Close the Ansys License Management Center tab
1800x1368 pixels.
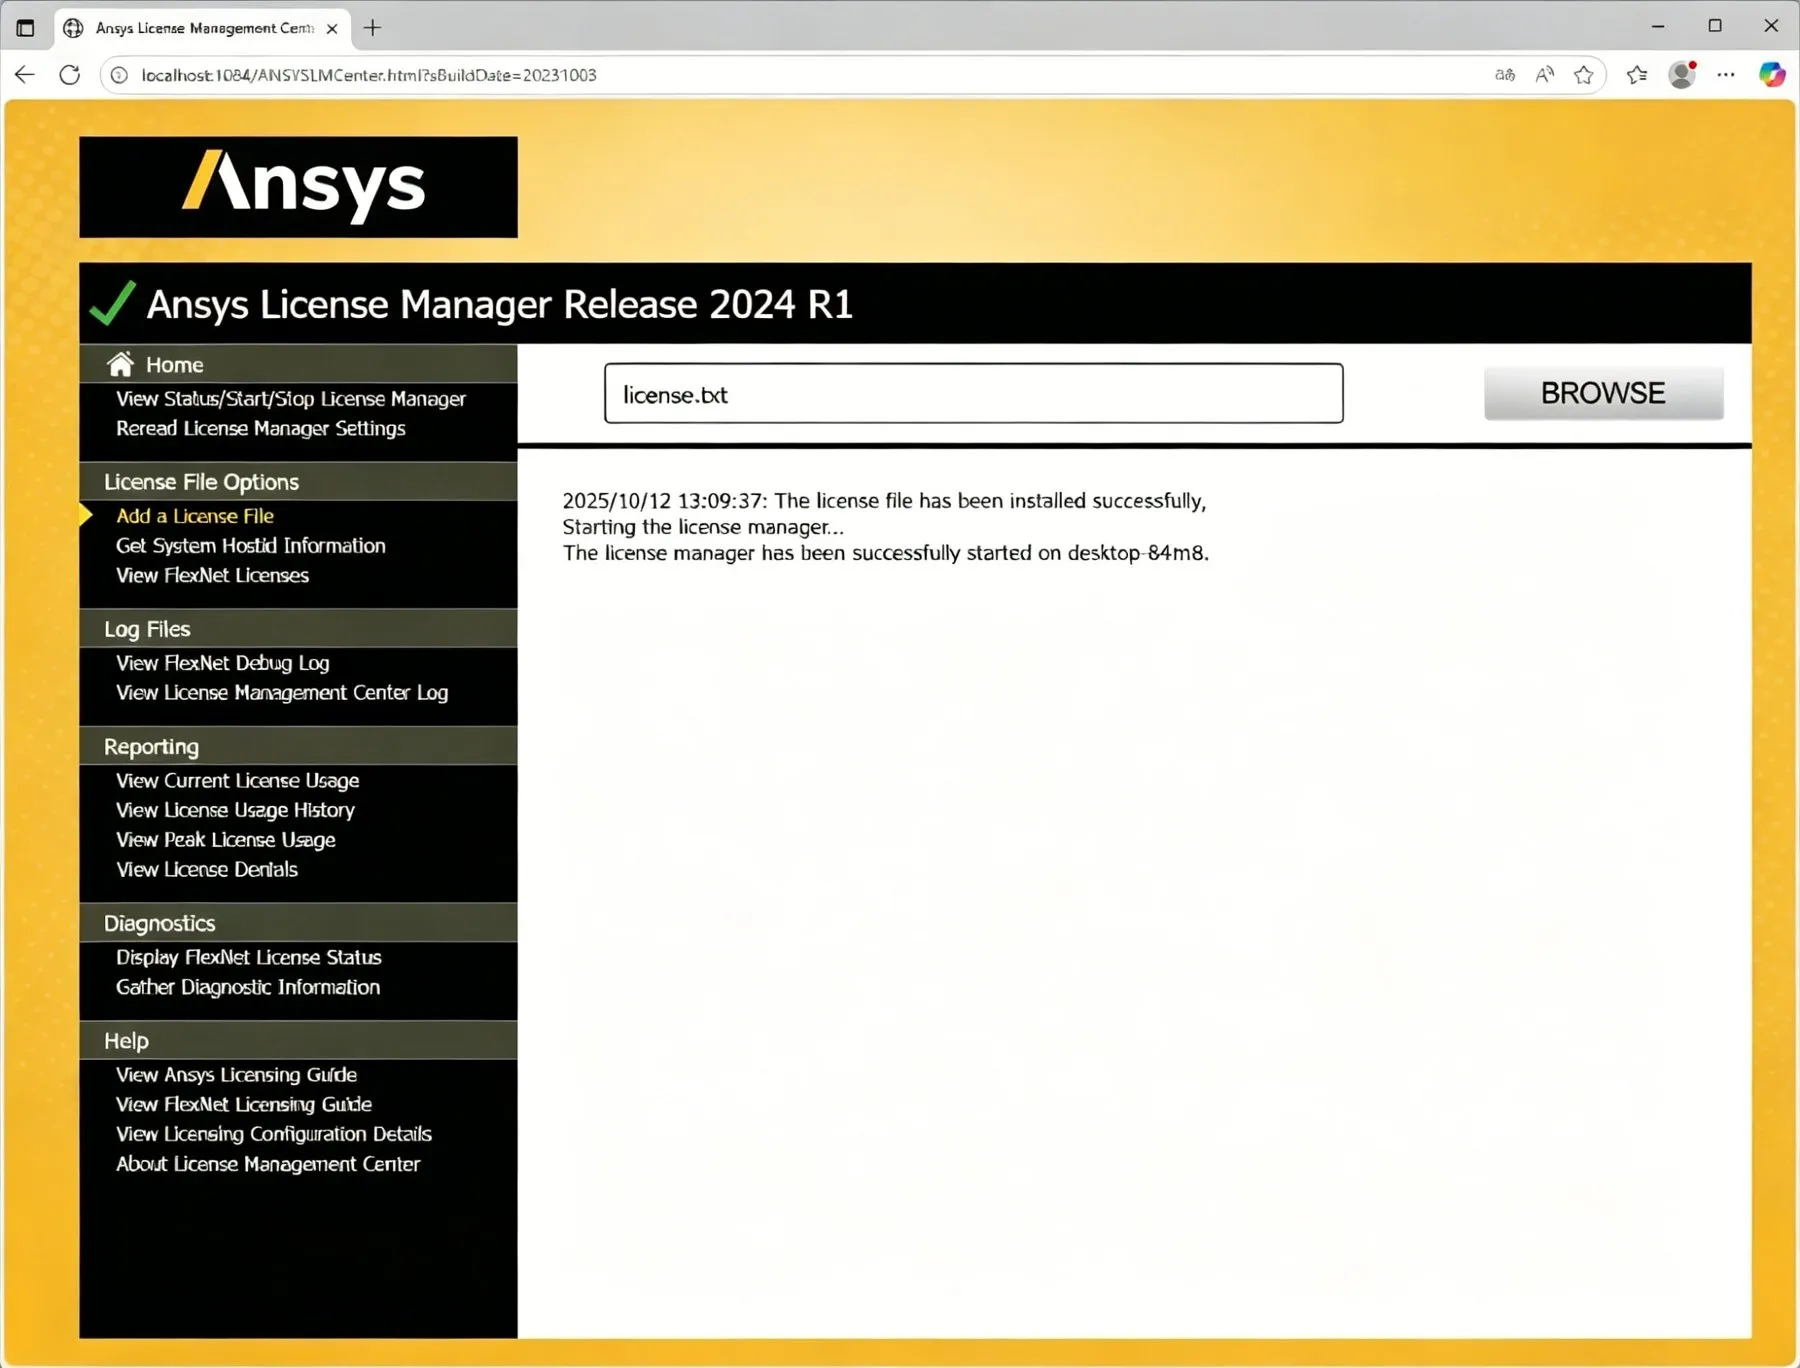pos(332,28)
